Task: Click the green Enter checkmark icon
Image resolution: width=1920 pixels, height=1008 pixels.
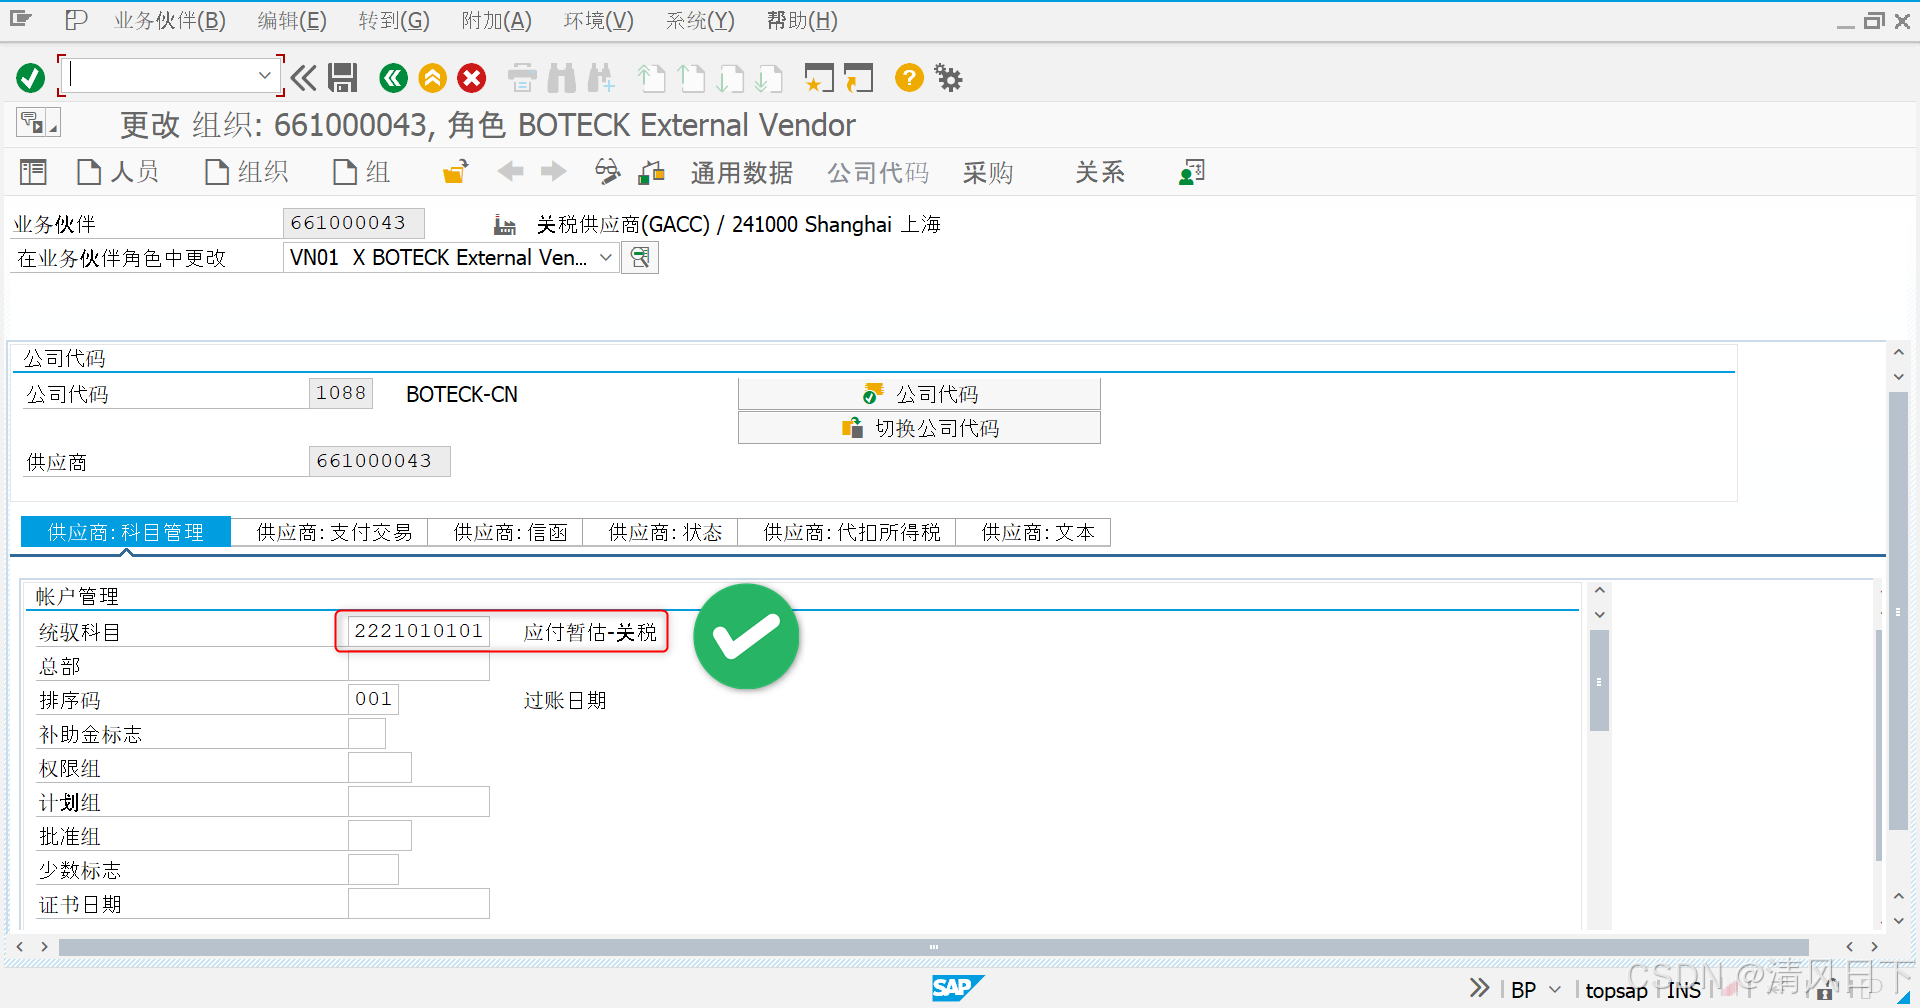Action: pos(30,78)
